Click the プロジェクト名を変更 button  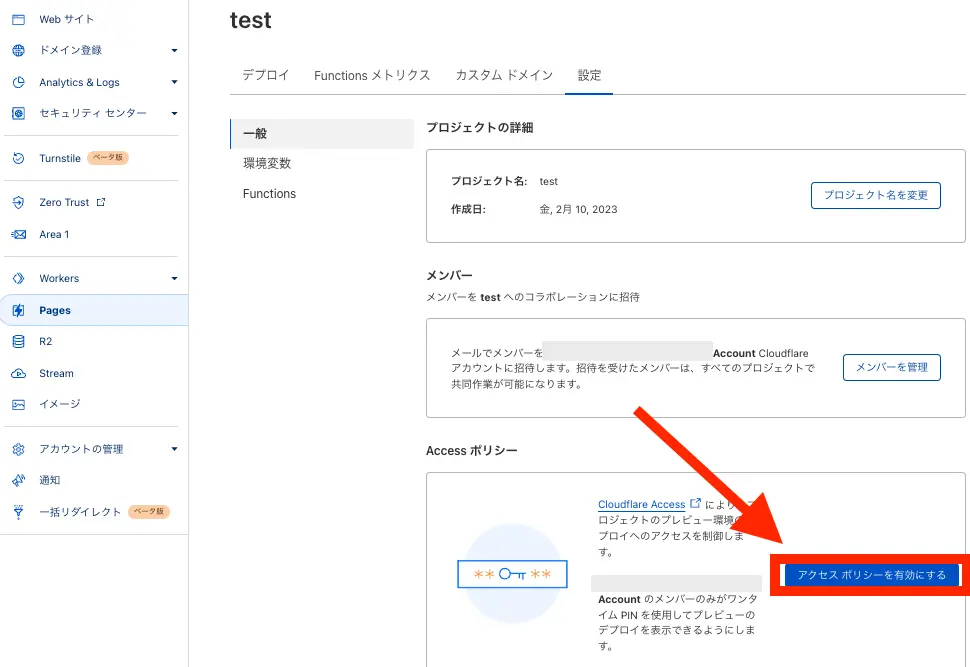pyautogui.click(x=876, y=195)
